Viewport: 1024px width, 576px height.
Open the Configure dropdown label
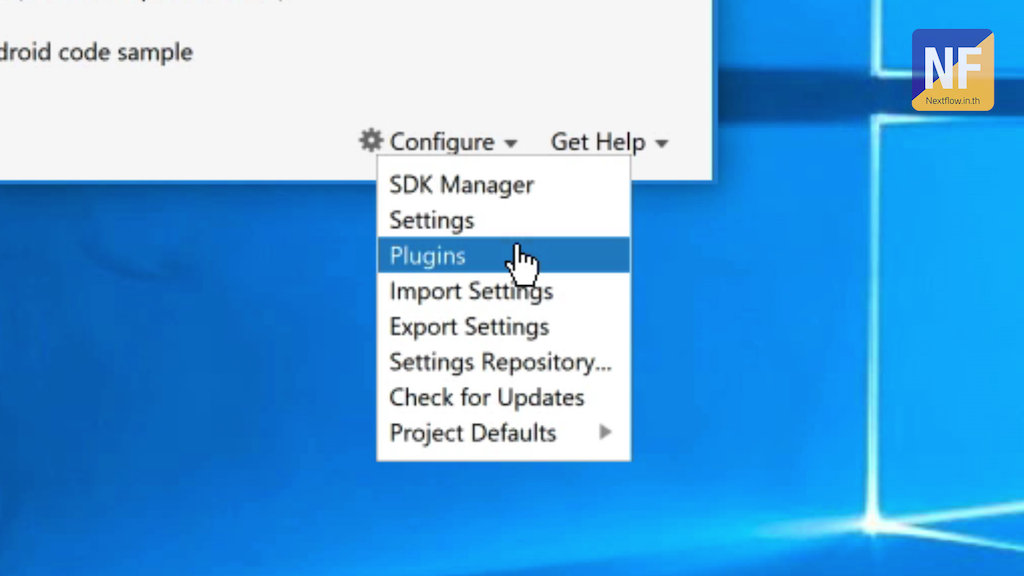[441, 143]
